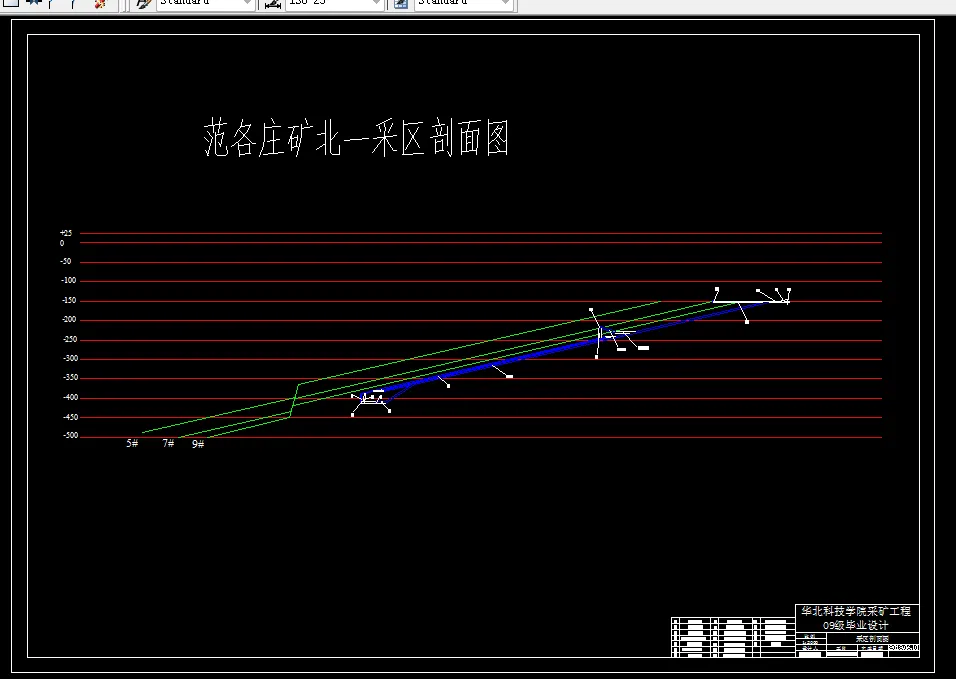The height and width of the screenshot is (679, 956).
Task: Click the table style manager icon
Action: [x=401, y=3]
